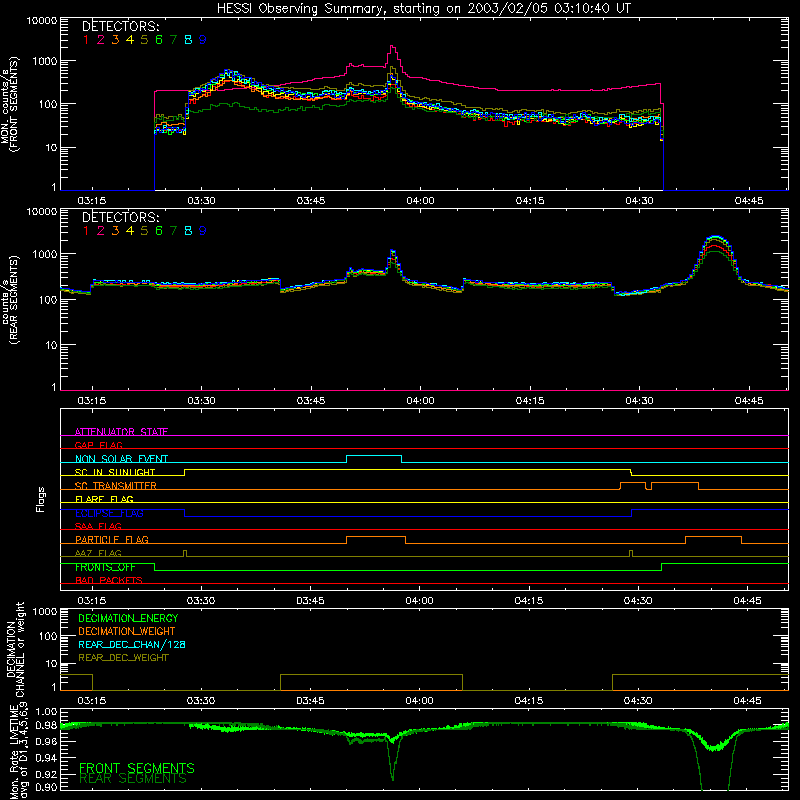Click detector number 7 in rear segments legend
Image resolution: width=800 pixels, height=800 pixels.
[173, 231]
